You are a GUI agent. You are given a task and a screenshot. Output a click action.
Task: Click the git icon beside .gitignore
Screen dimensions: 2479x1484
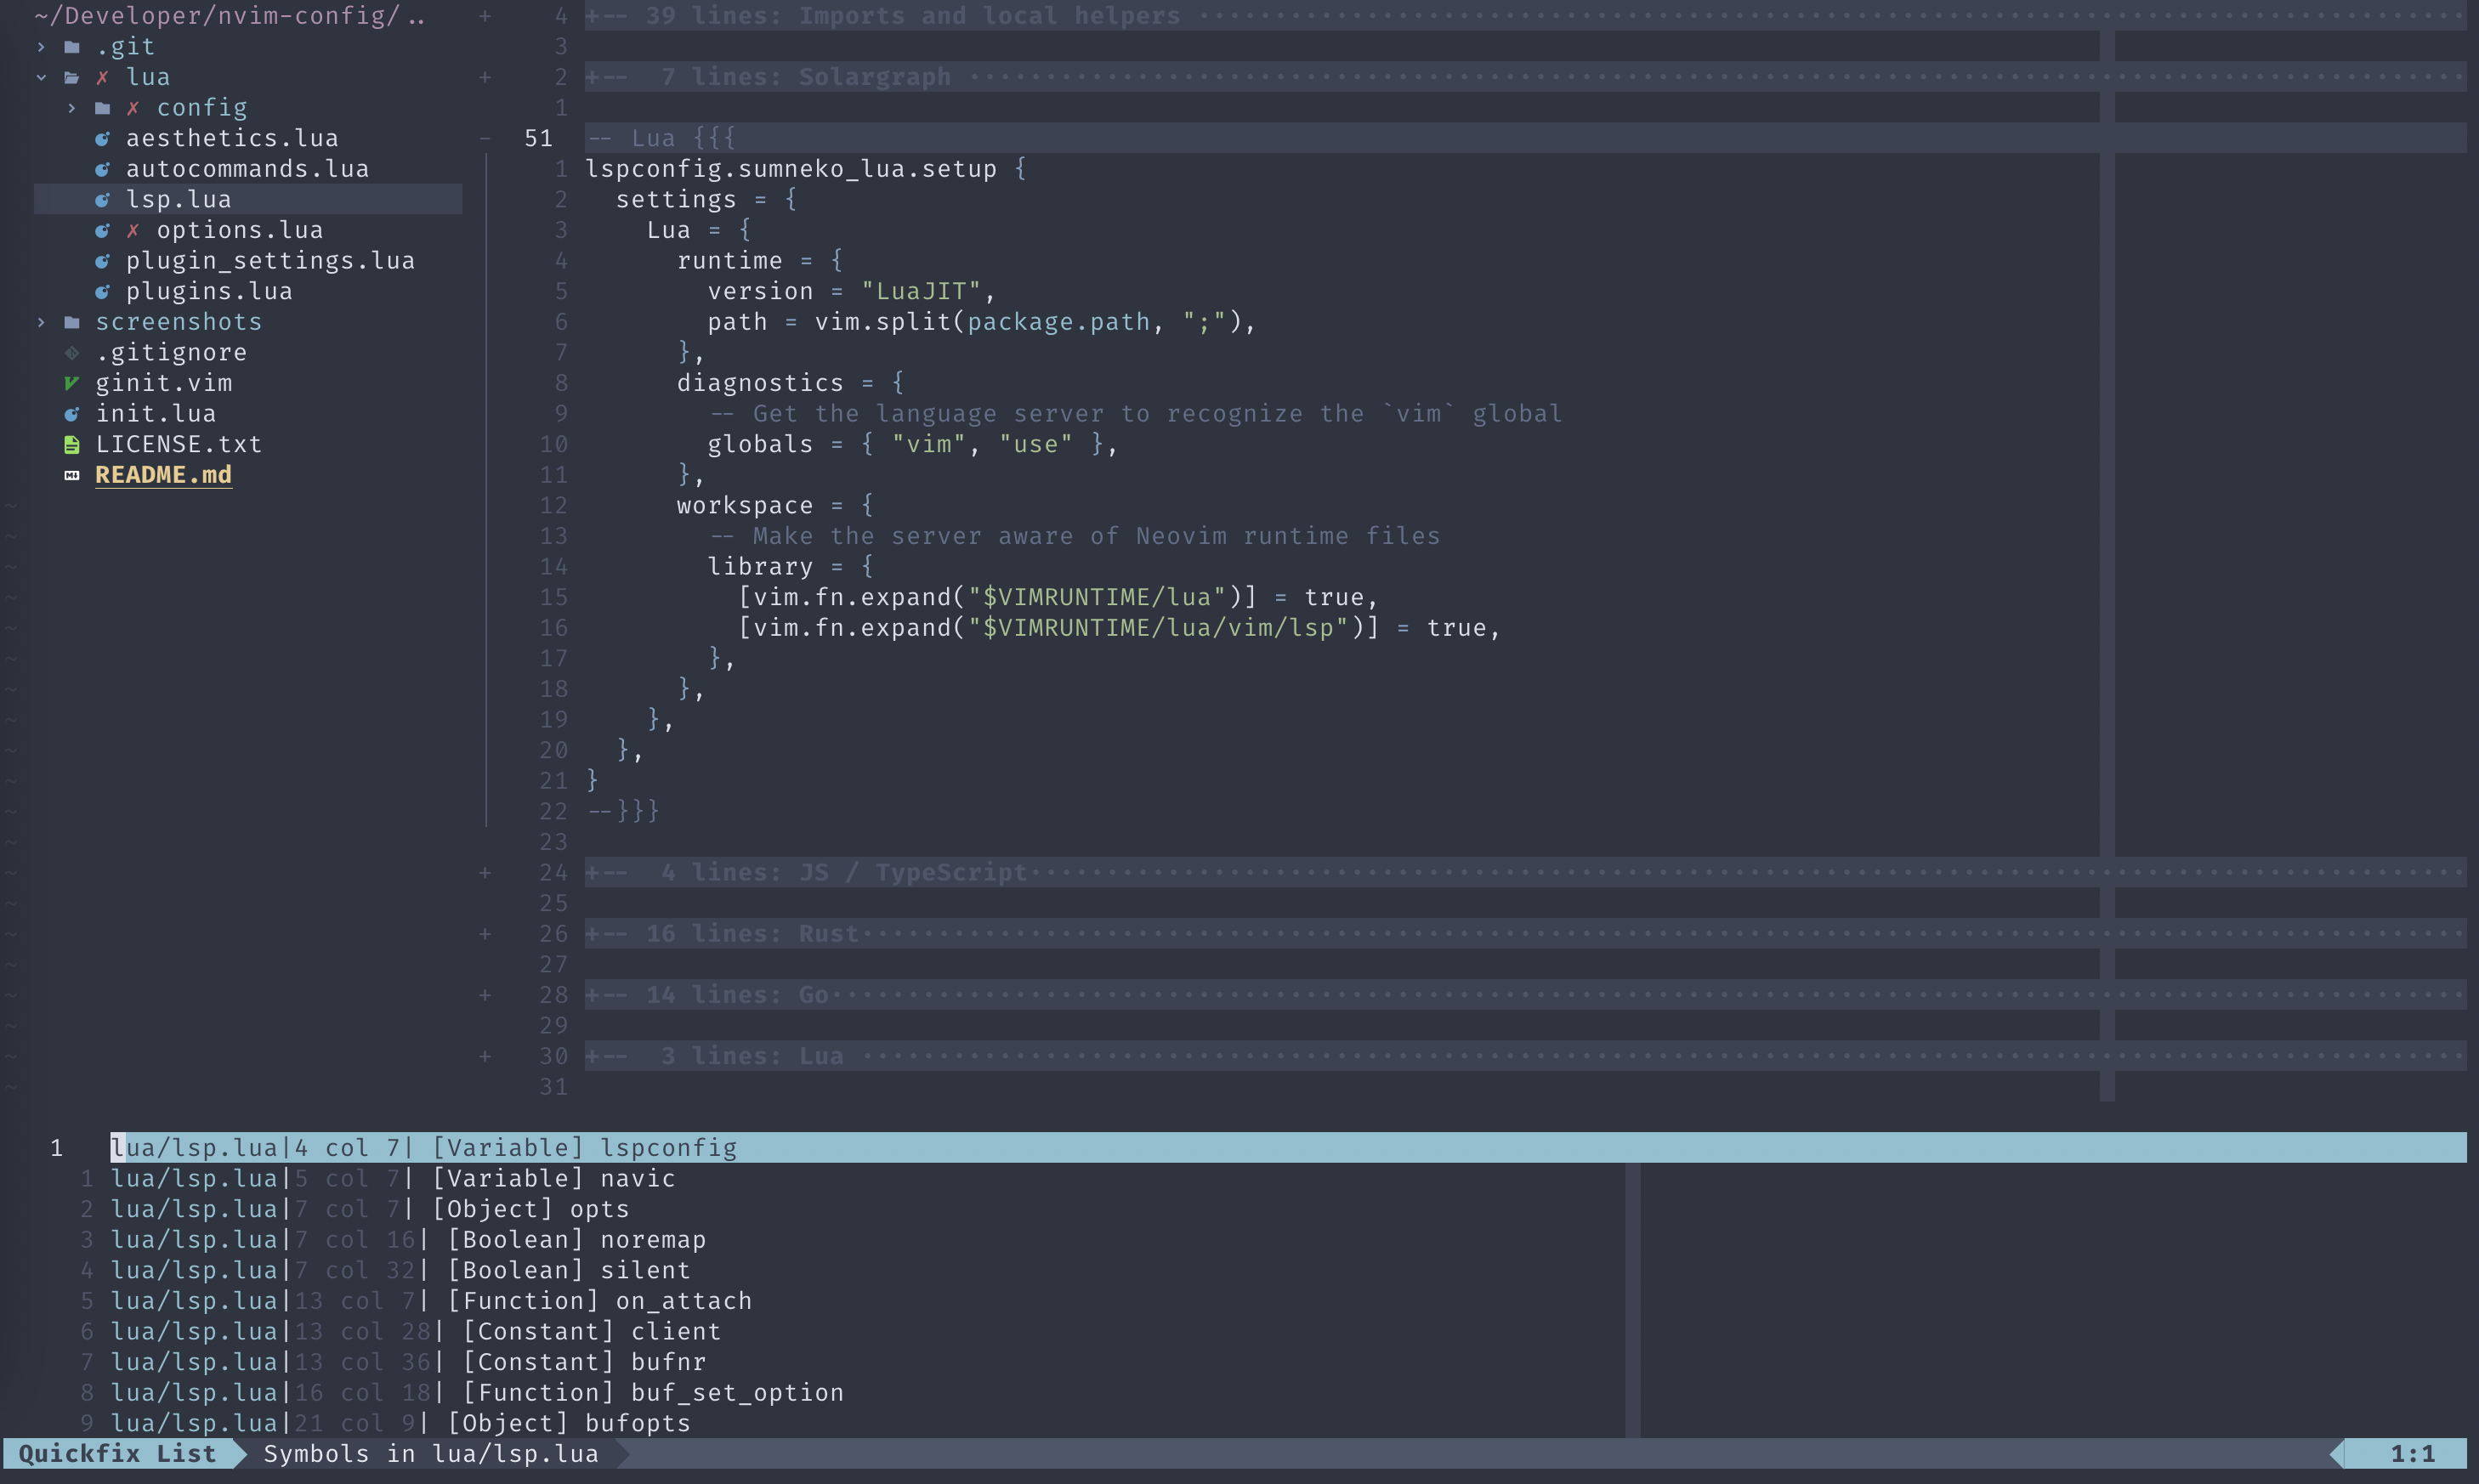point(71,352)
